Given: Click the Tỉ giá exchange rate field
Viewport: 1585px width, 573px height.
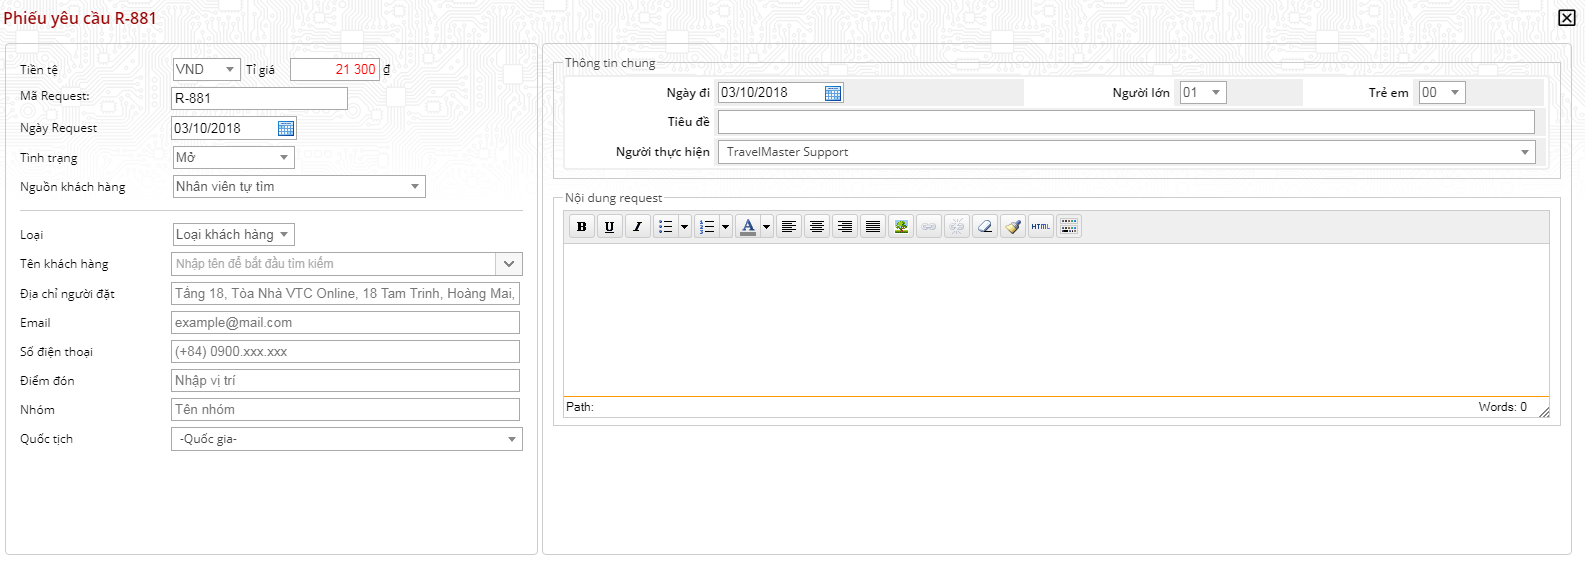Looking at the screenshot, I should coord(335,69).
